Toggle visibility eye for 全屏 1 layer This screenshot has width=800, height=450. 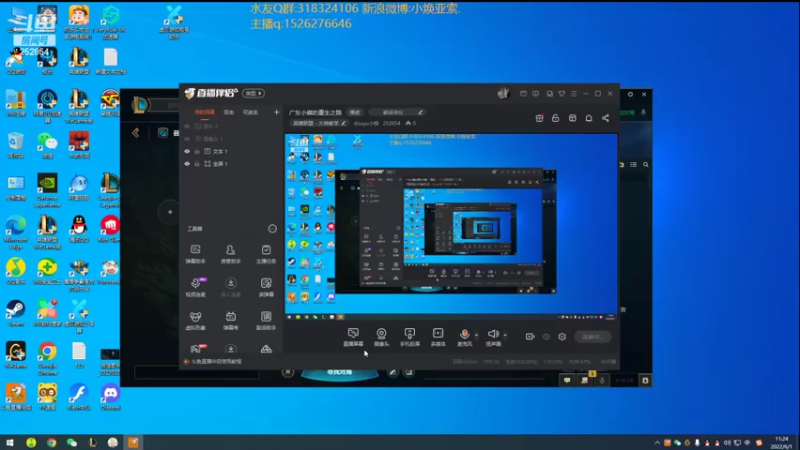[x=187, y=164]
